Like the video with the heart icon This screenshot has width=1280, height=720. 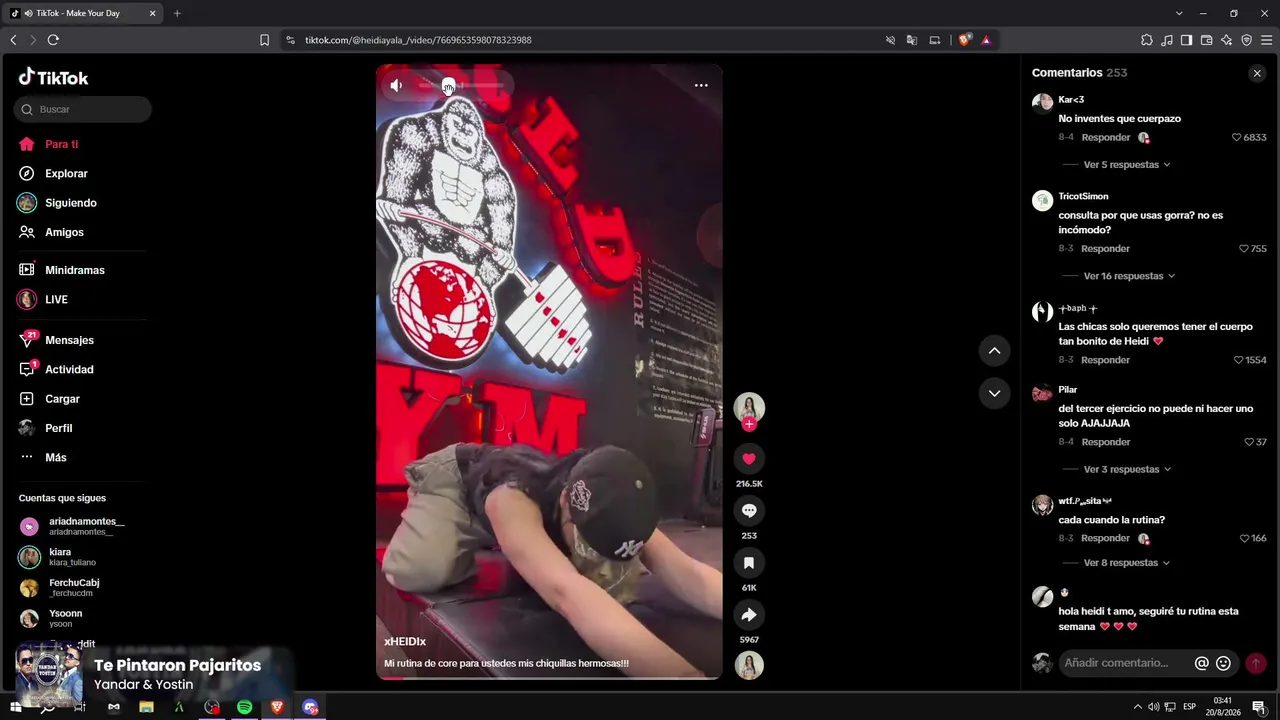[x=749, y=459]
